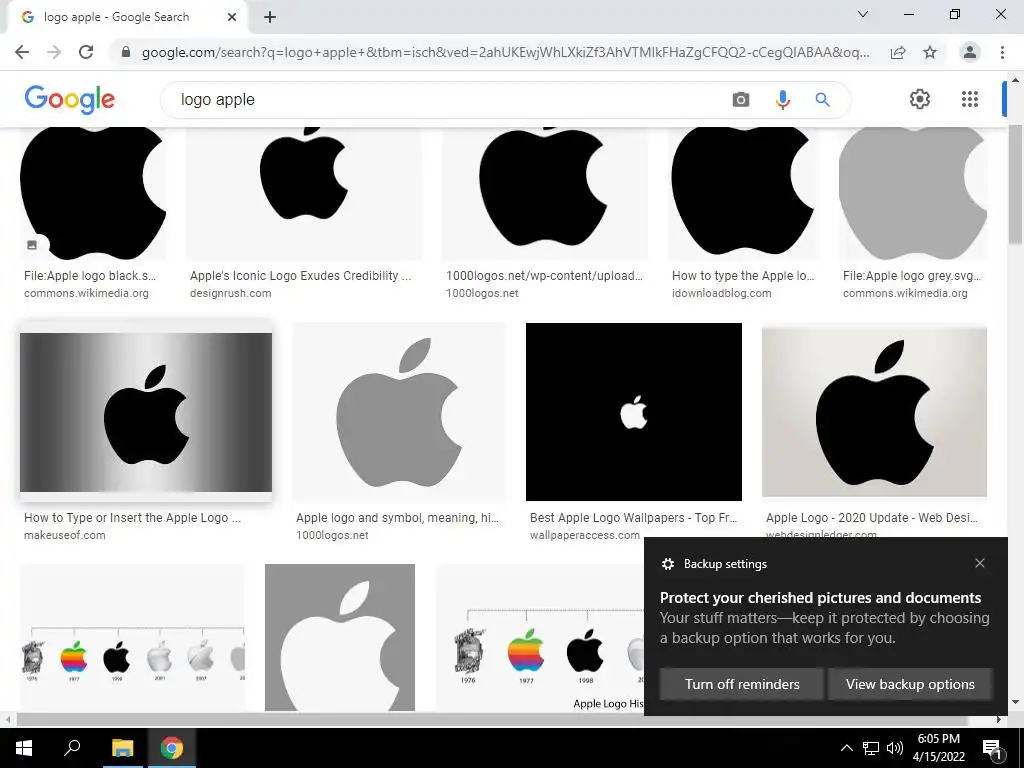Open the 1000logos.net wp-content Apple image
The width and height of the screenshot is (1024, 768).
[545, 193]
